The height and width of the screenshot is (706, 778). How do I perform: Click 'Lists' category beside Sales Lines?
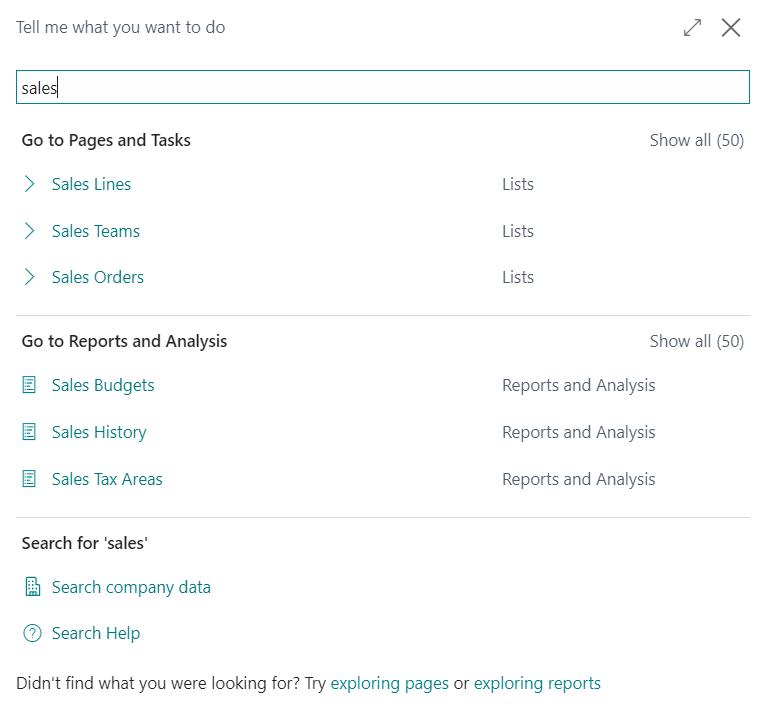[518, 184]
